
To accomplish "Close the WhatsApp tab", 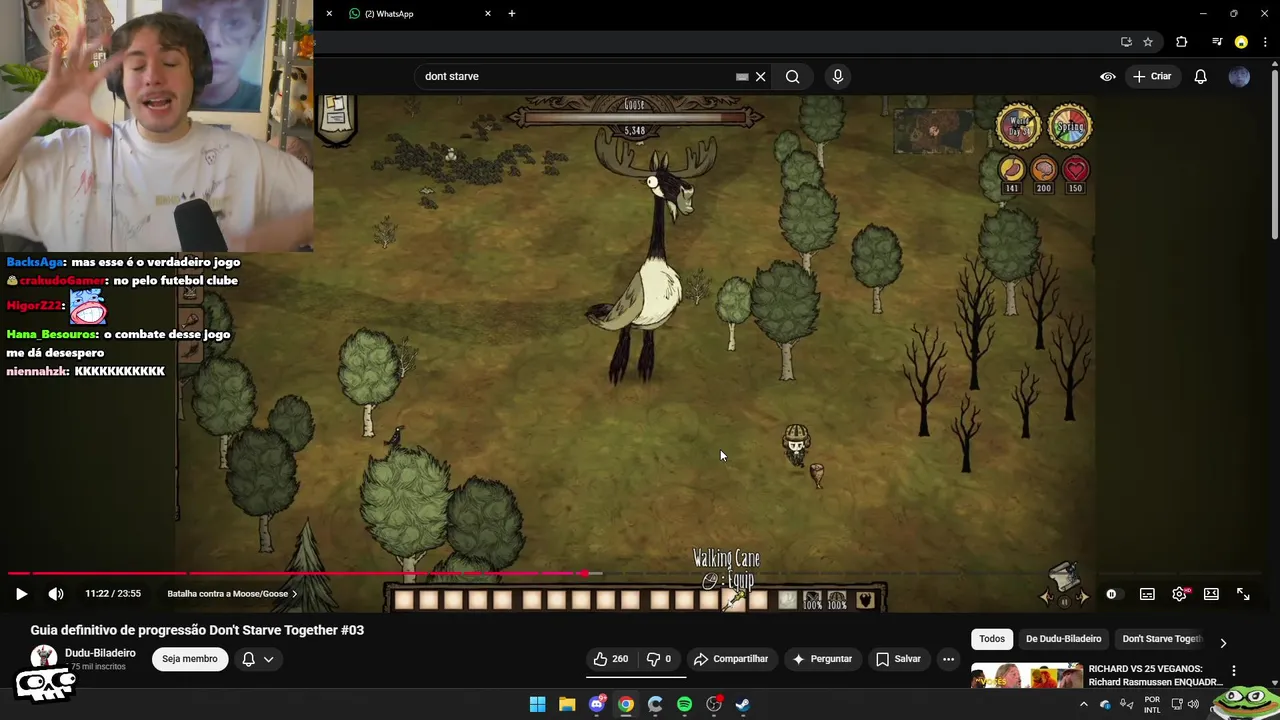I will click(x=488, y=14).
